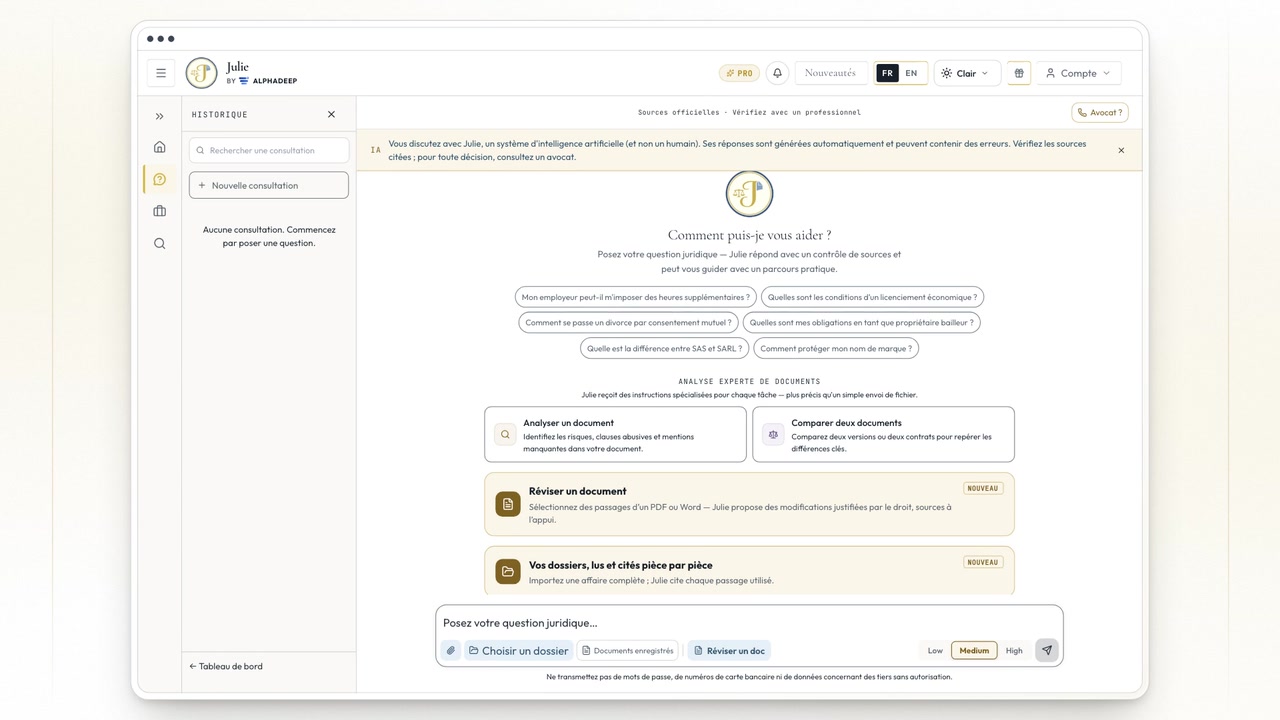Select High effort level
Screen dimensions: 1280x720
[x=1014, y=651]
